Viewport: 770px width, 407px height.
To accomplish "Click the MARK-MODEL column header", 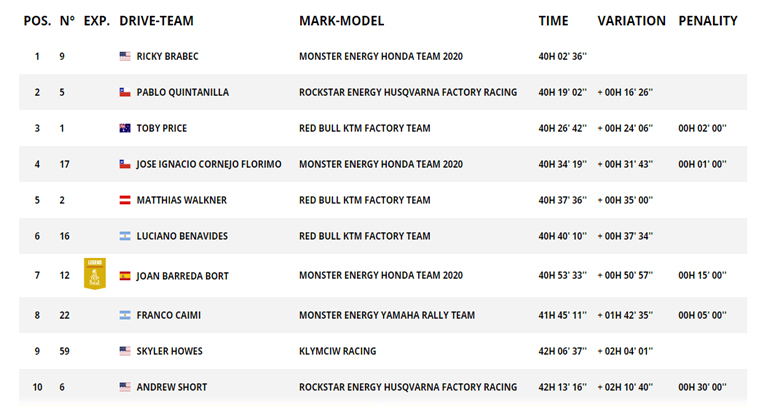I will [341, 21].
